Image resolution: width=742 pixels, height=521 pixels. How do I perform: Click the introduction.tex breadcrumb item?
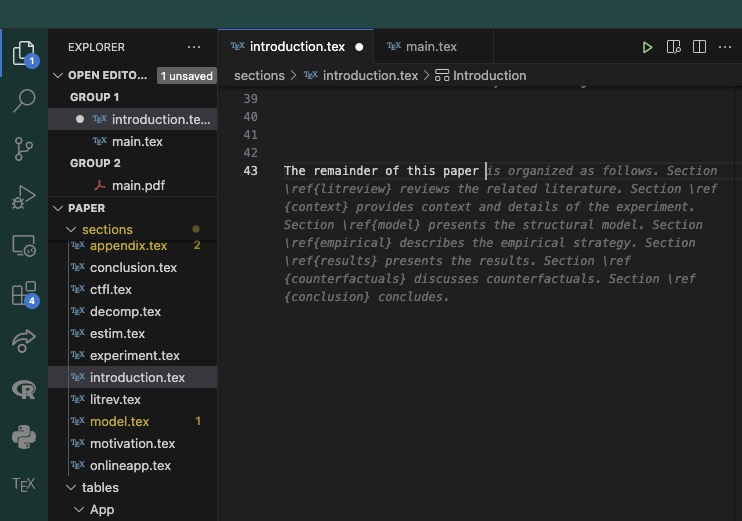click(x=370, y=76)
